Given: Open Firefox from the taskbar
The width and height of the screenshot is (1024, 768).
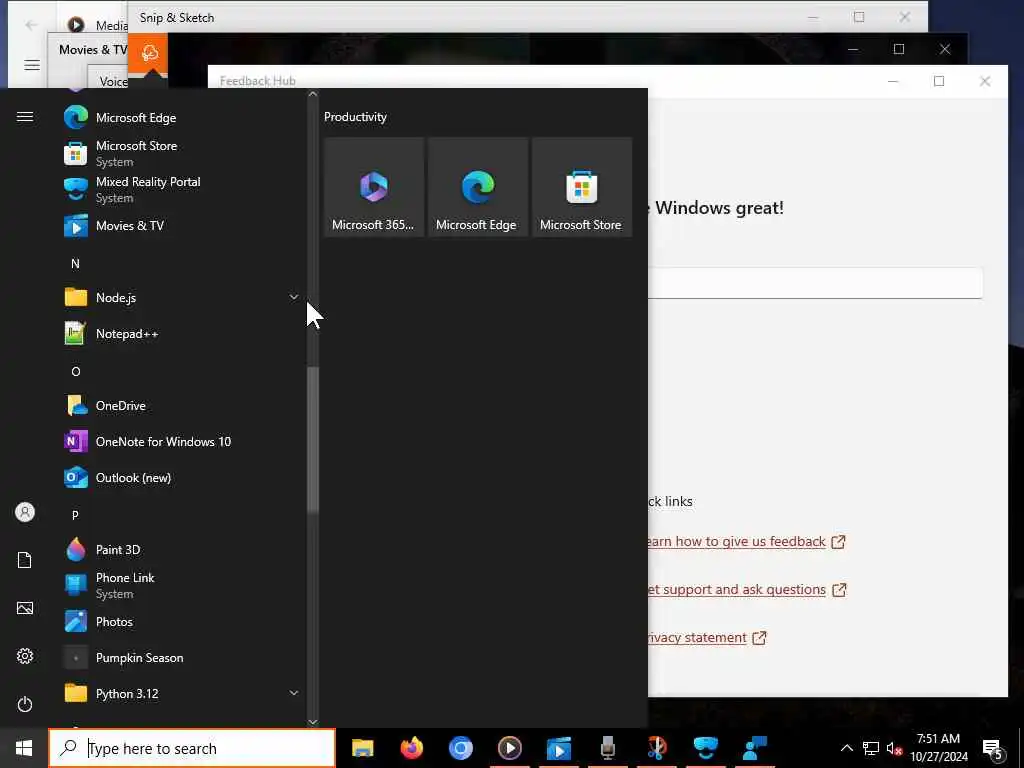Looking at the screenshot, I should tap(411, 748).
